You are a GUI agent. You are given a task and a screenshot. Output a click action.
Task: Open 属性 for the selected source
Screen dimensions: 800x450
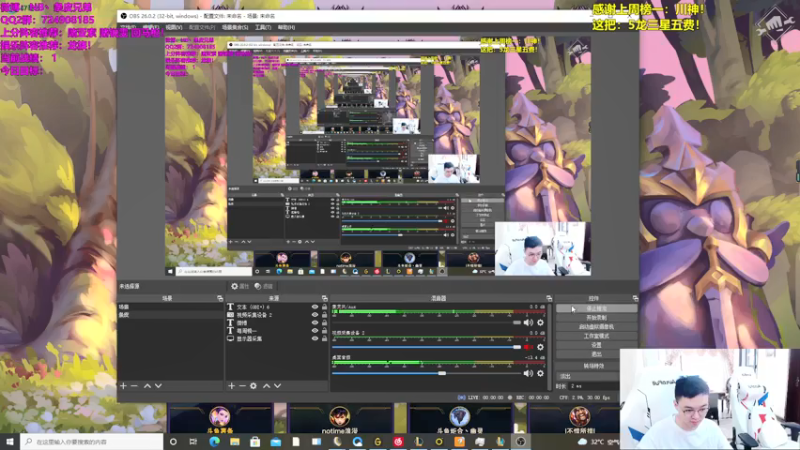coord(240,286)
